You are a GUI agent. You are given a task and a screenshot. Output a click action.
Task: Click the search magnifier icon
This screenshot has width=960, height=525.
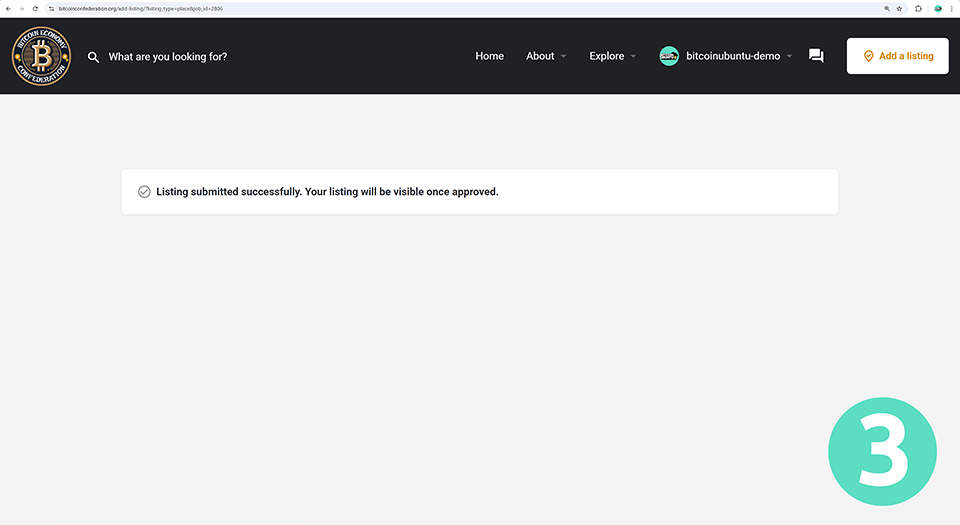(x=94, y=57)
